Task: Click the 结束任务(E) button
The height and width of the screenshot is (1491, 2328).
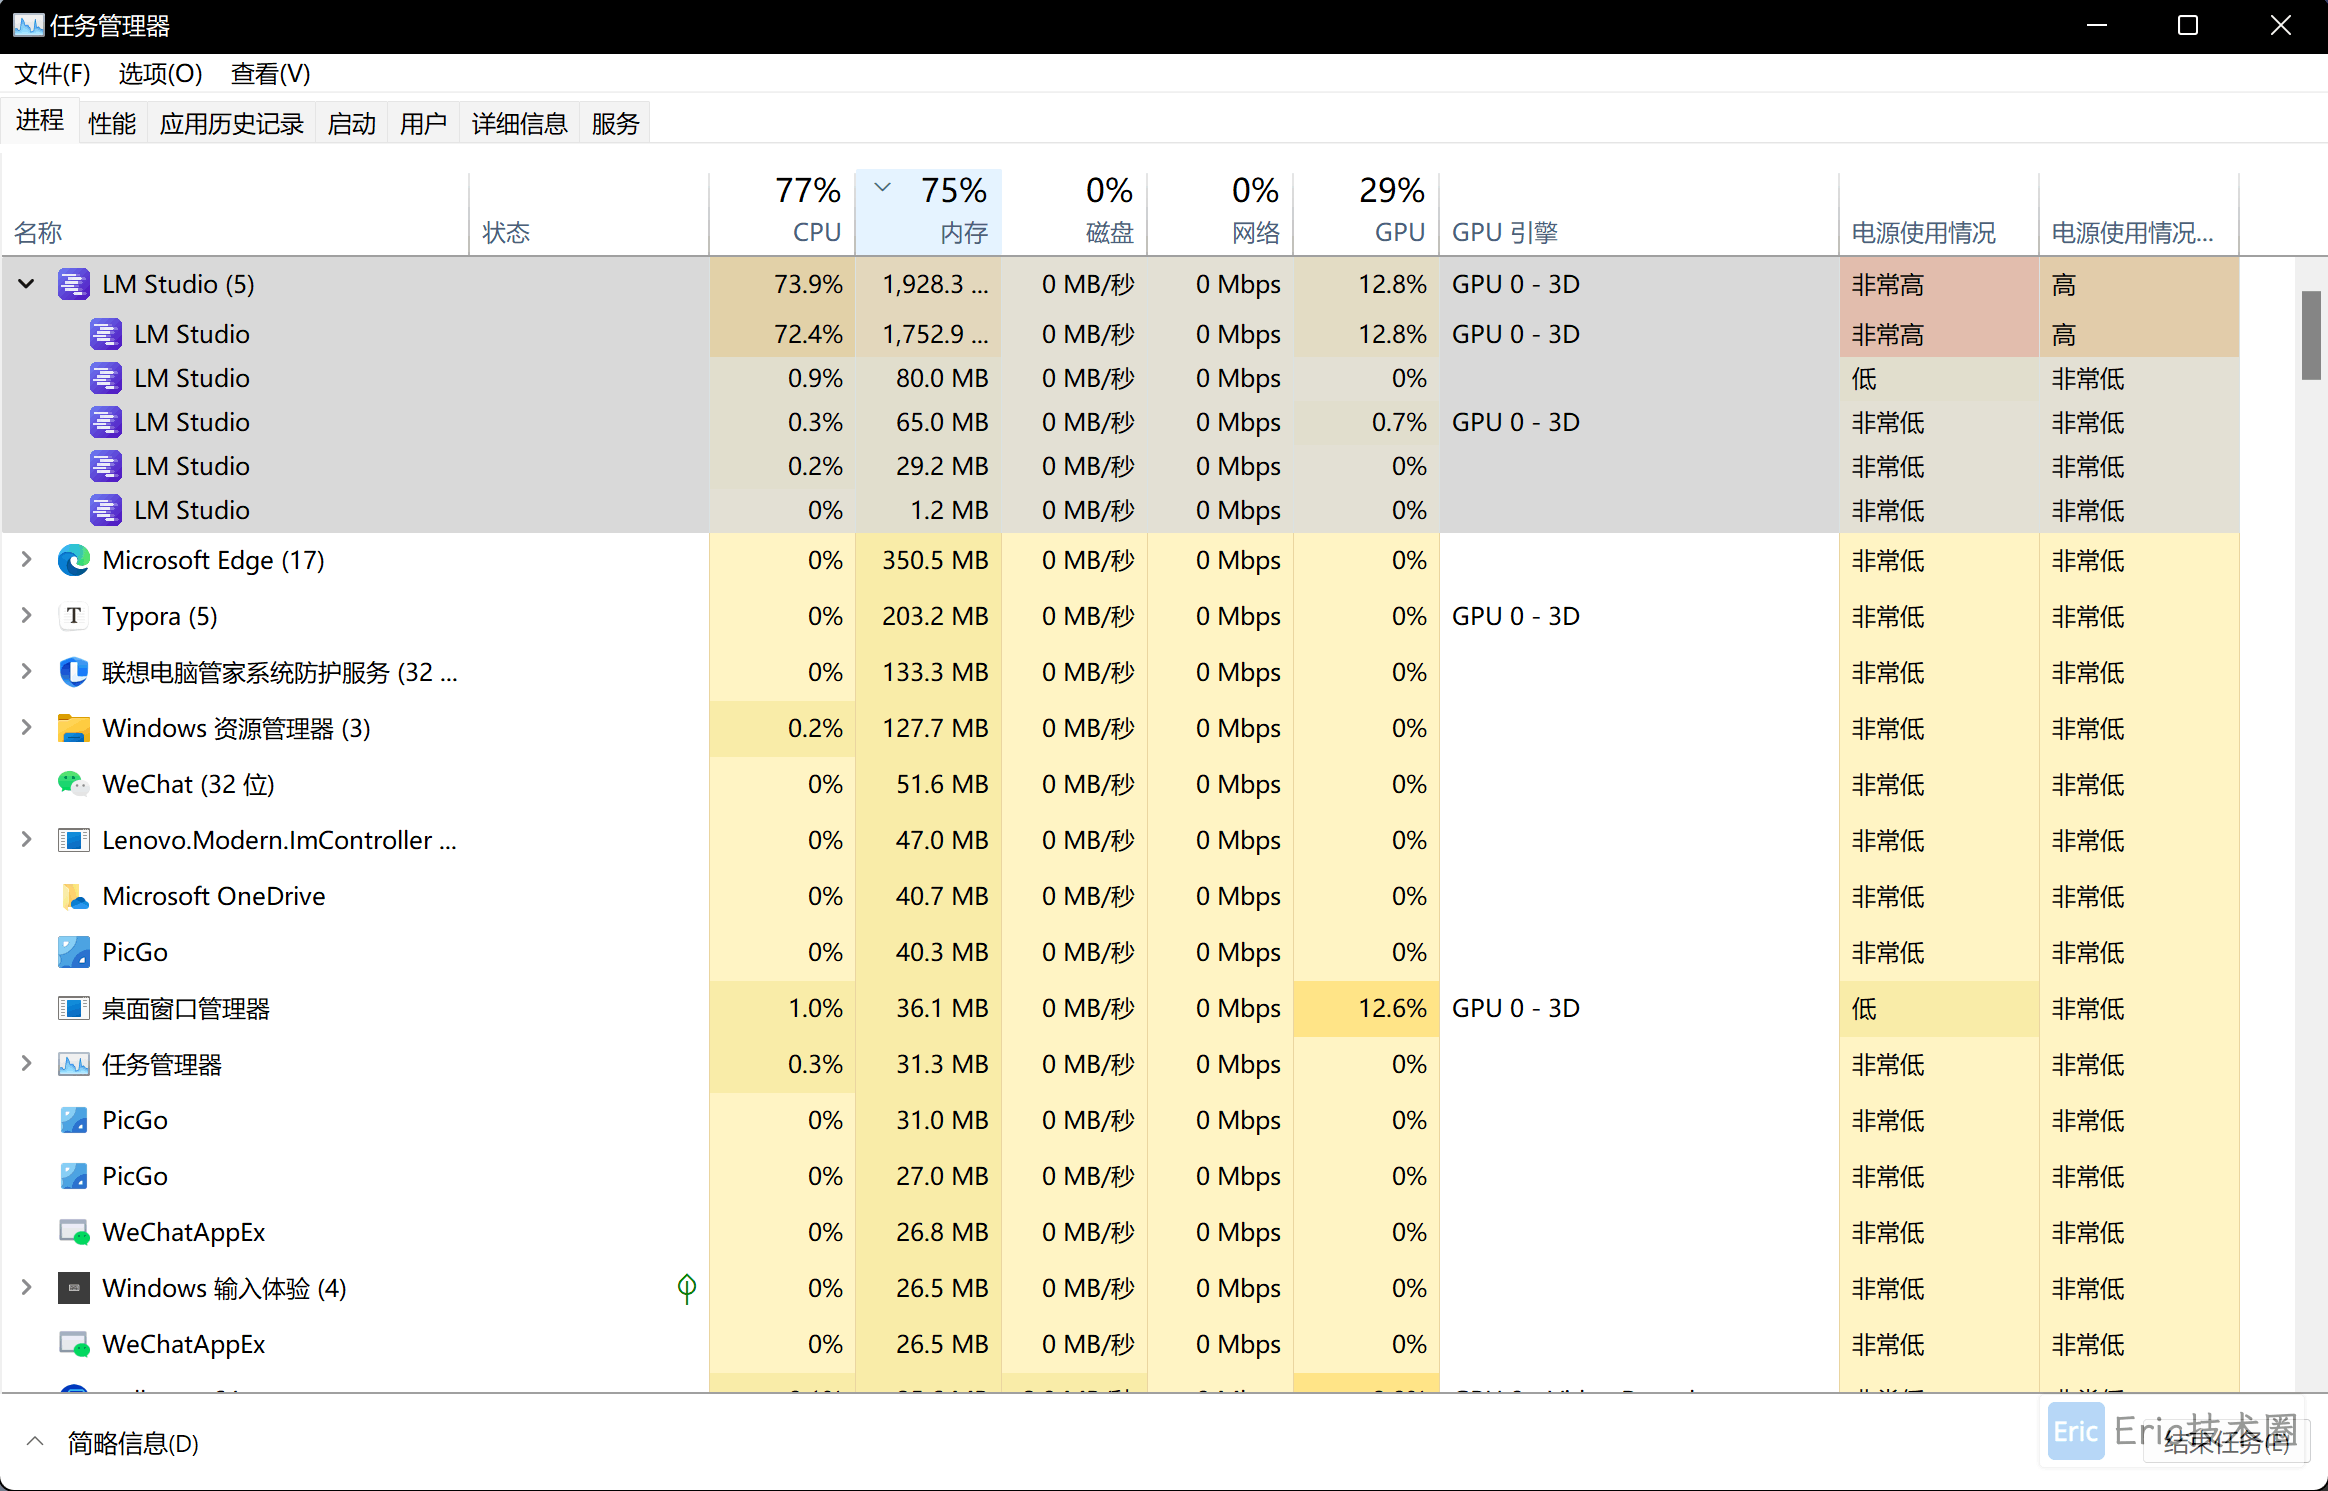Action: click(x=2226, y=1442)
